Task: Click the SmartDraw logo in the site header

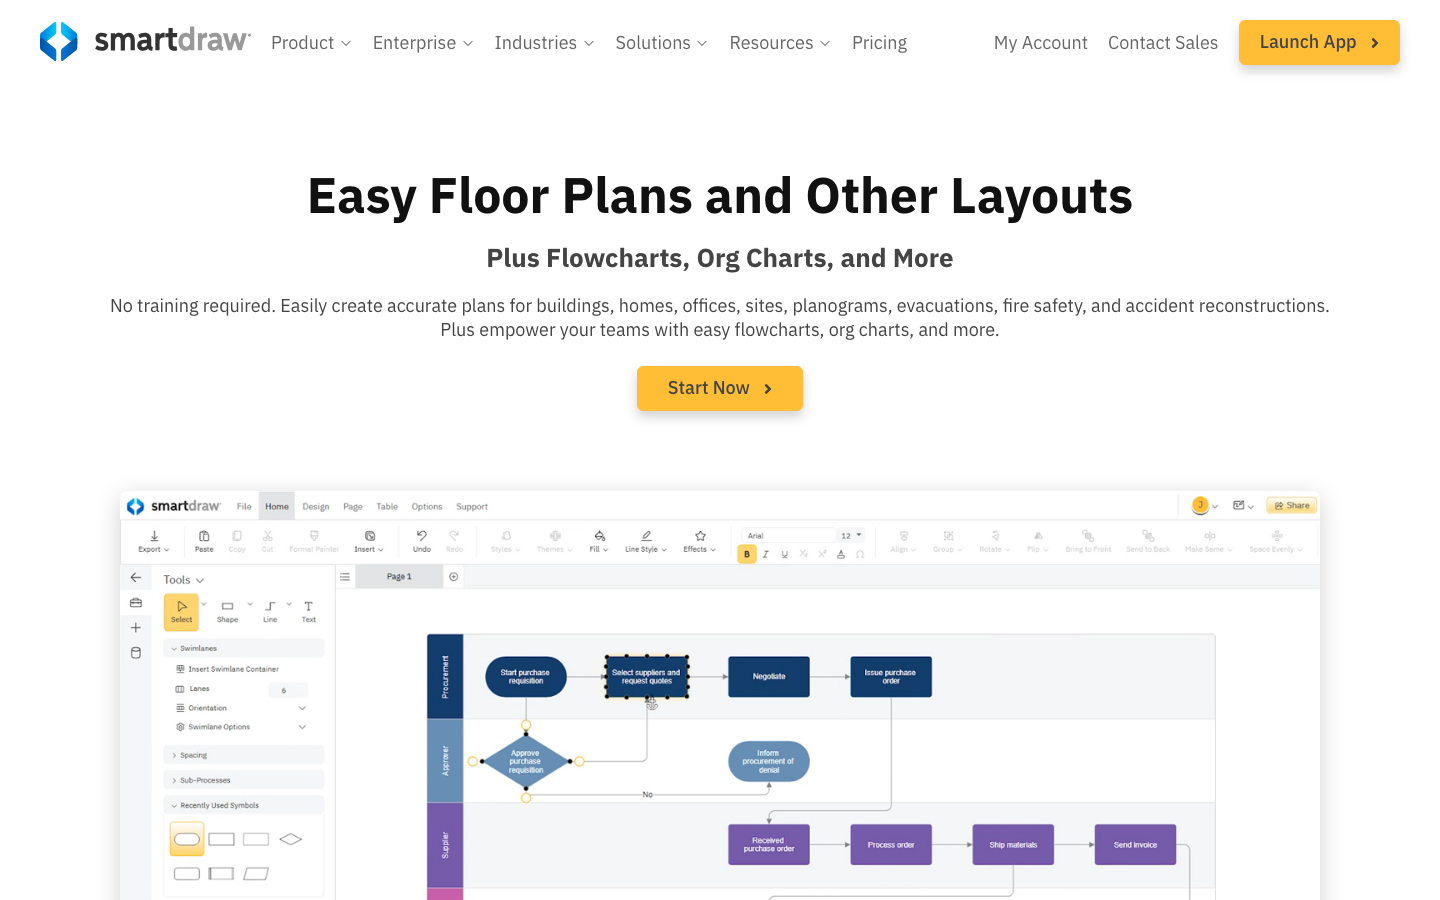Action: [x=145, y=42]
